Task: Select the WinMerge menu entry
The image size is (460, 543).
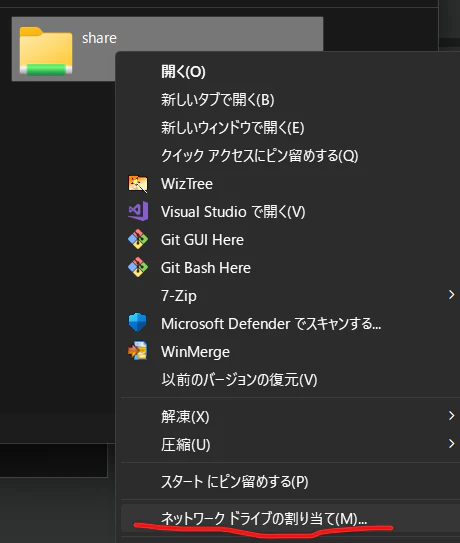Action: click(195, 352)
